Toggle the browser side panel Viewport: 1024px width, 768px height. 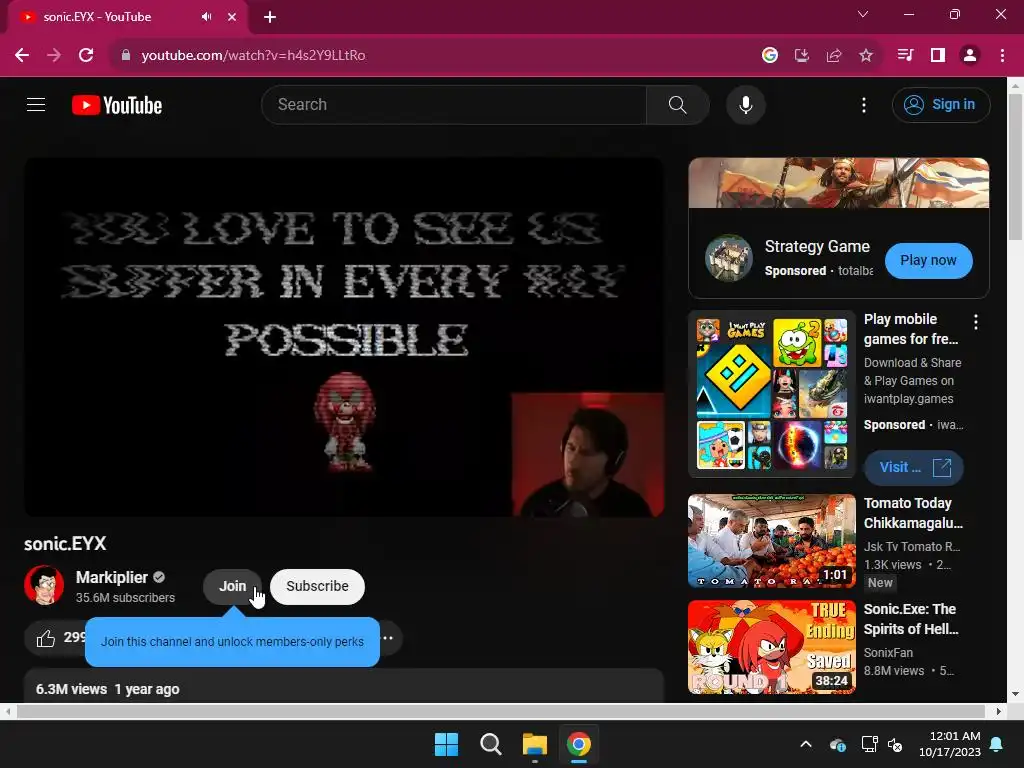(938, 55)
